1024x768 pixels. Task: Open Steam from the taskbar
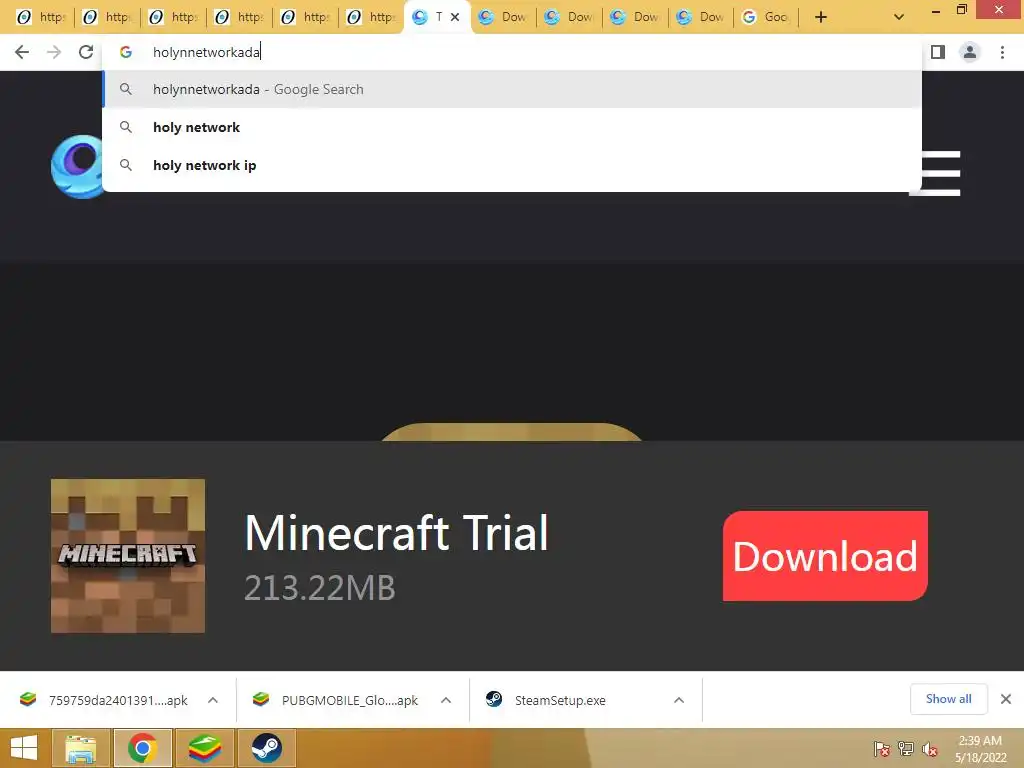pyautogui.click(x=266, y=748)
